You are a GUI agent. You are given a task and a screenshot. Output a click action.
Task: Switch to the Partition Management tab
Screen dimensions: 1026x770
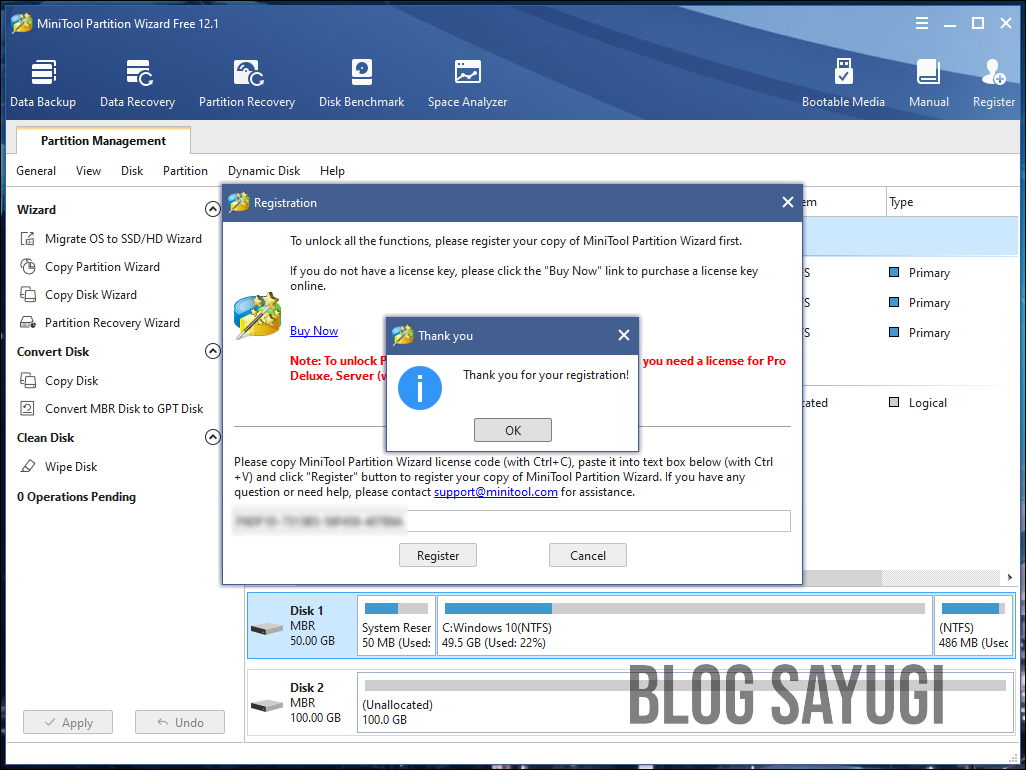click(x=102, y=140)
